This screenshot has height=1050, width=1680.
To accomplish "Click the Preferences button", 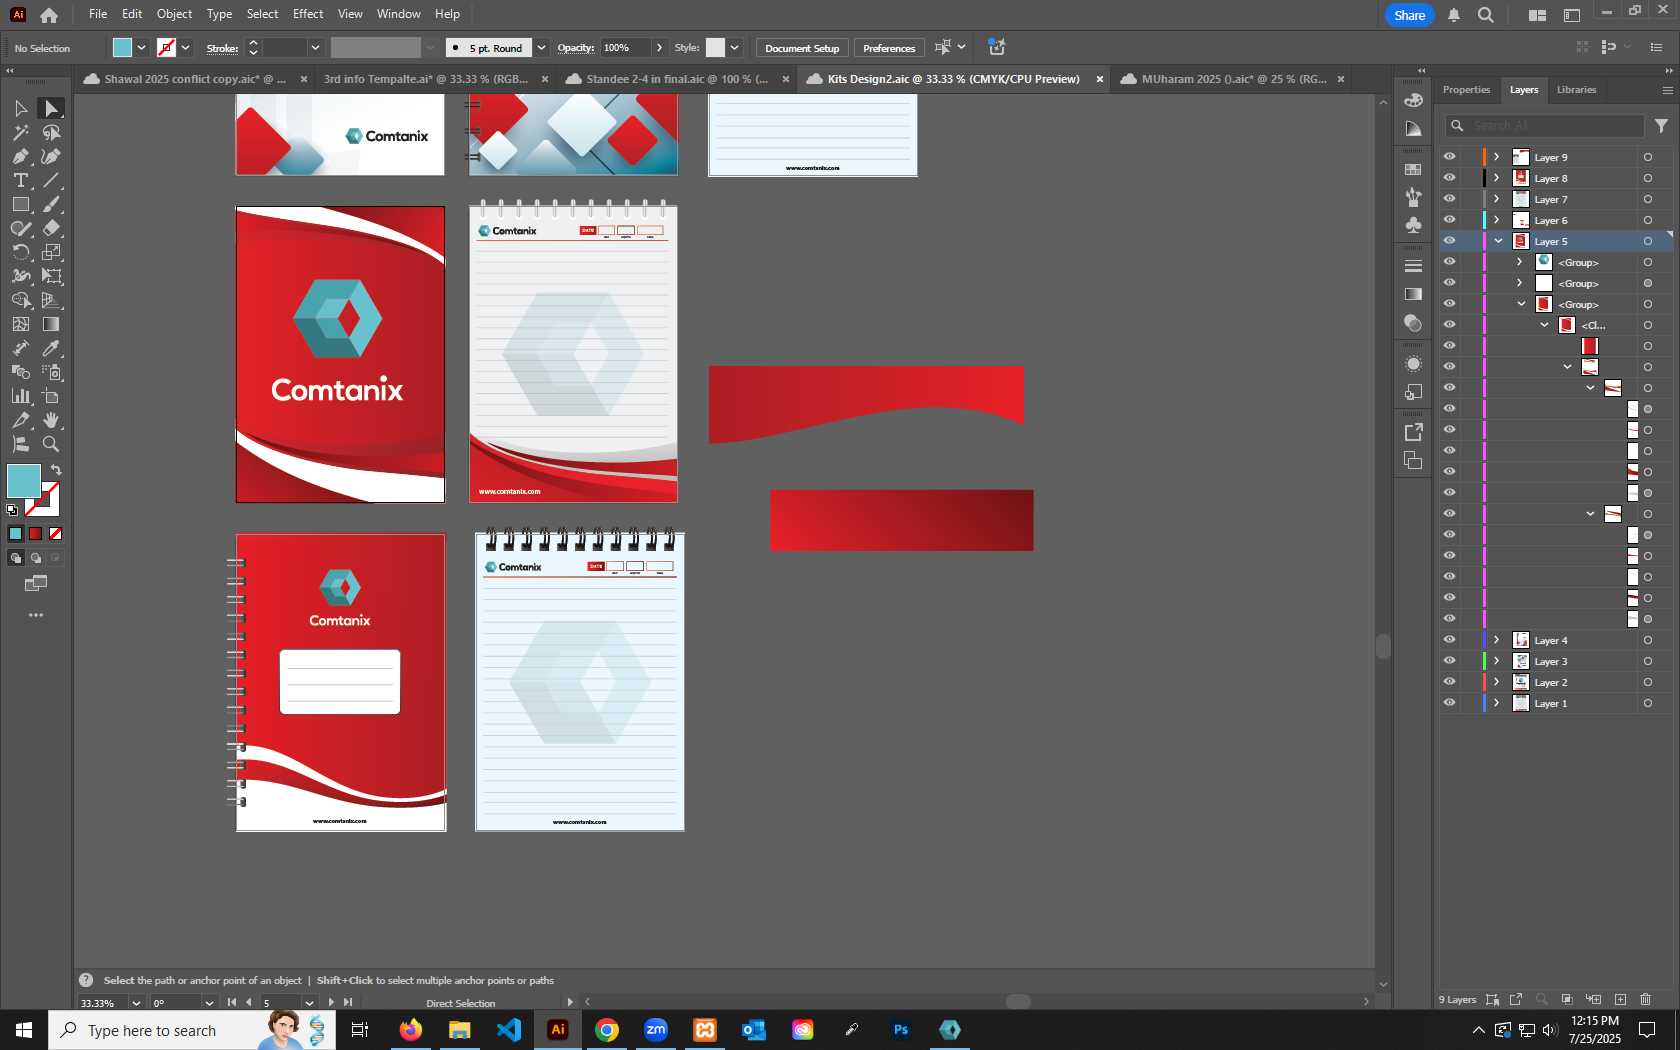I will click(x=889, y=48).
